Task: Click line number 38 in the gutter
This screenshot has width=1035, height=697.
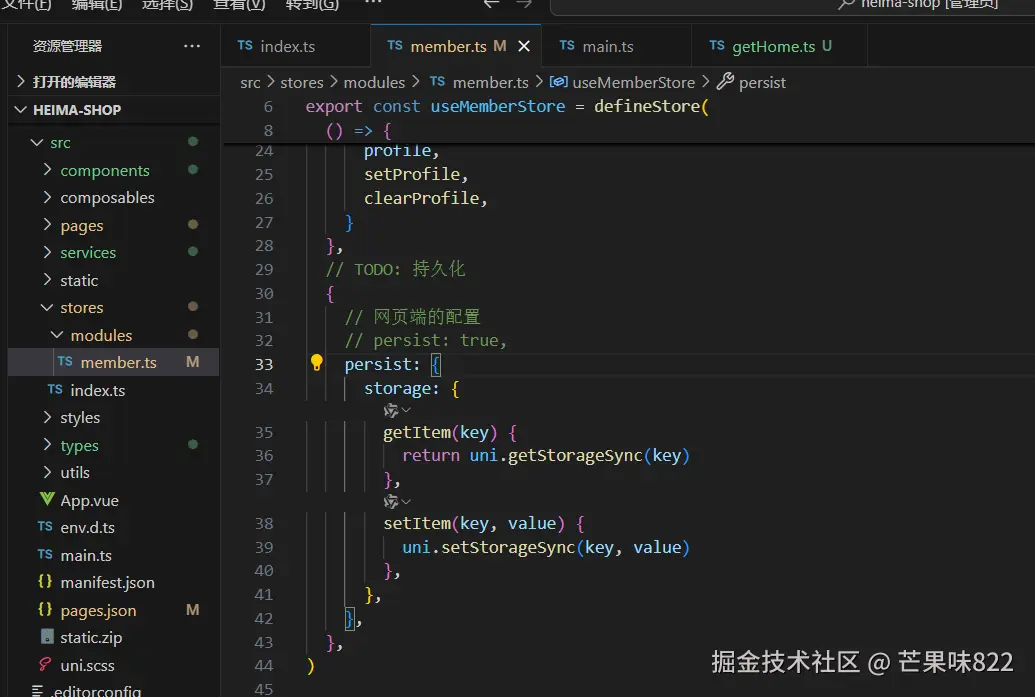Action: click(x=264, y=523)
